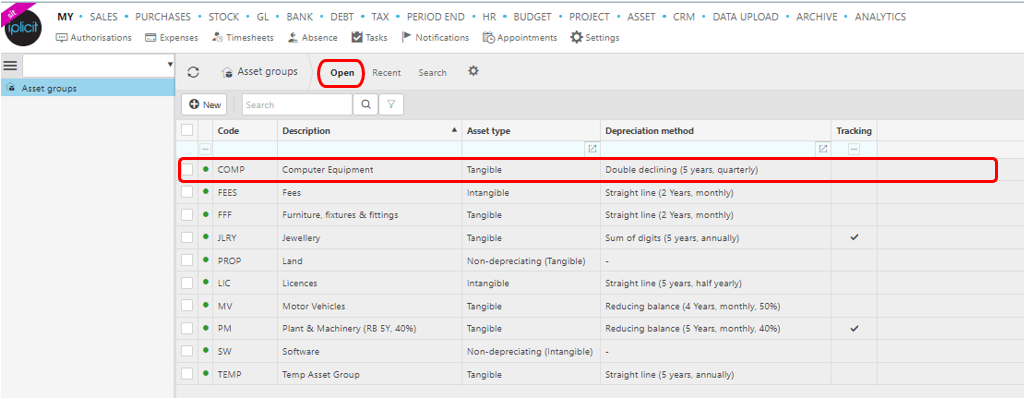Toggle the hamburger sidebar menu
Image resolution: width=1024 pixels, height=399 pixels.
(x=10, y=65)
